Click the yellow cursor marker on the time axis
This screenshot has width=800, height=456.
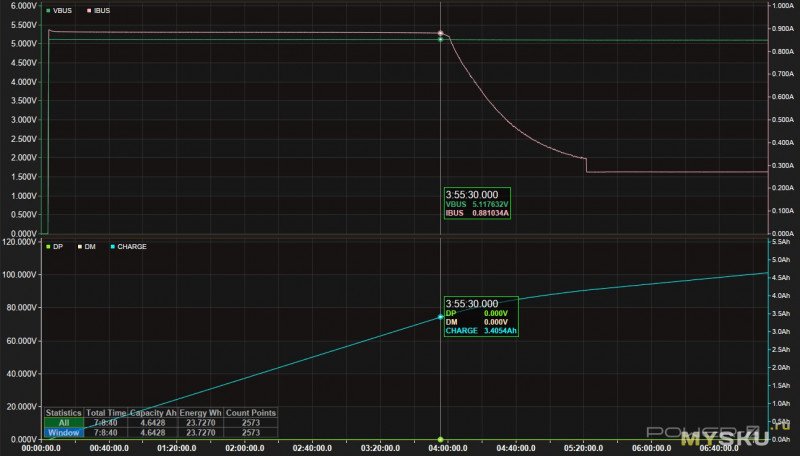pos(441,439)
